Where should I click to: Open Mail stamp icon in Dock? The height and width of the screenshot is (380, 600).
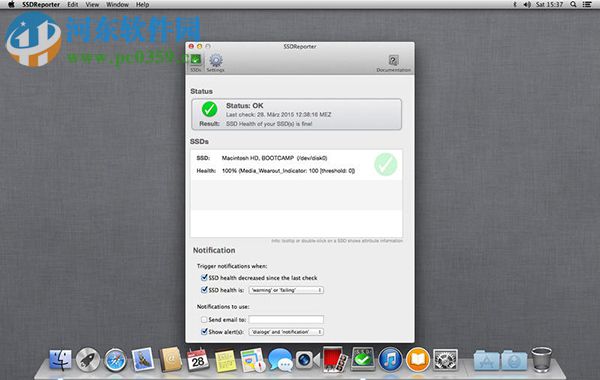tap(143, 360)
